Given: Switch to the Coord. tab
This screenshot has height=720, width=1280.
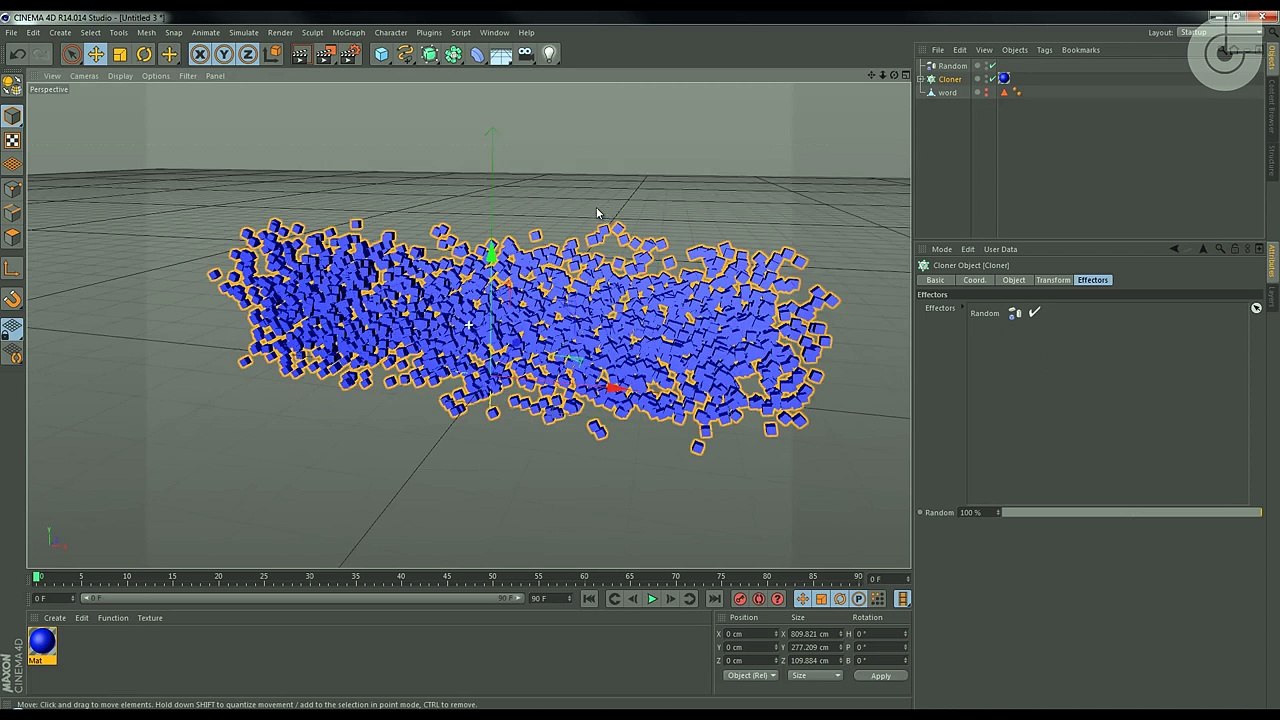Looking at the screenshot, I should (x=974, y=280).
